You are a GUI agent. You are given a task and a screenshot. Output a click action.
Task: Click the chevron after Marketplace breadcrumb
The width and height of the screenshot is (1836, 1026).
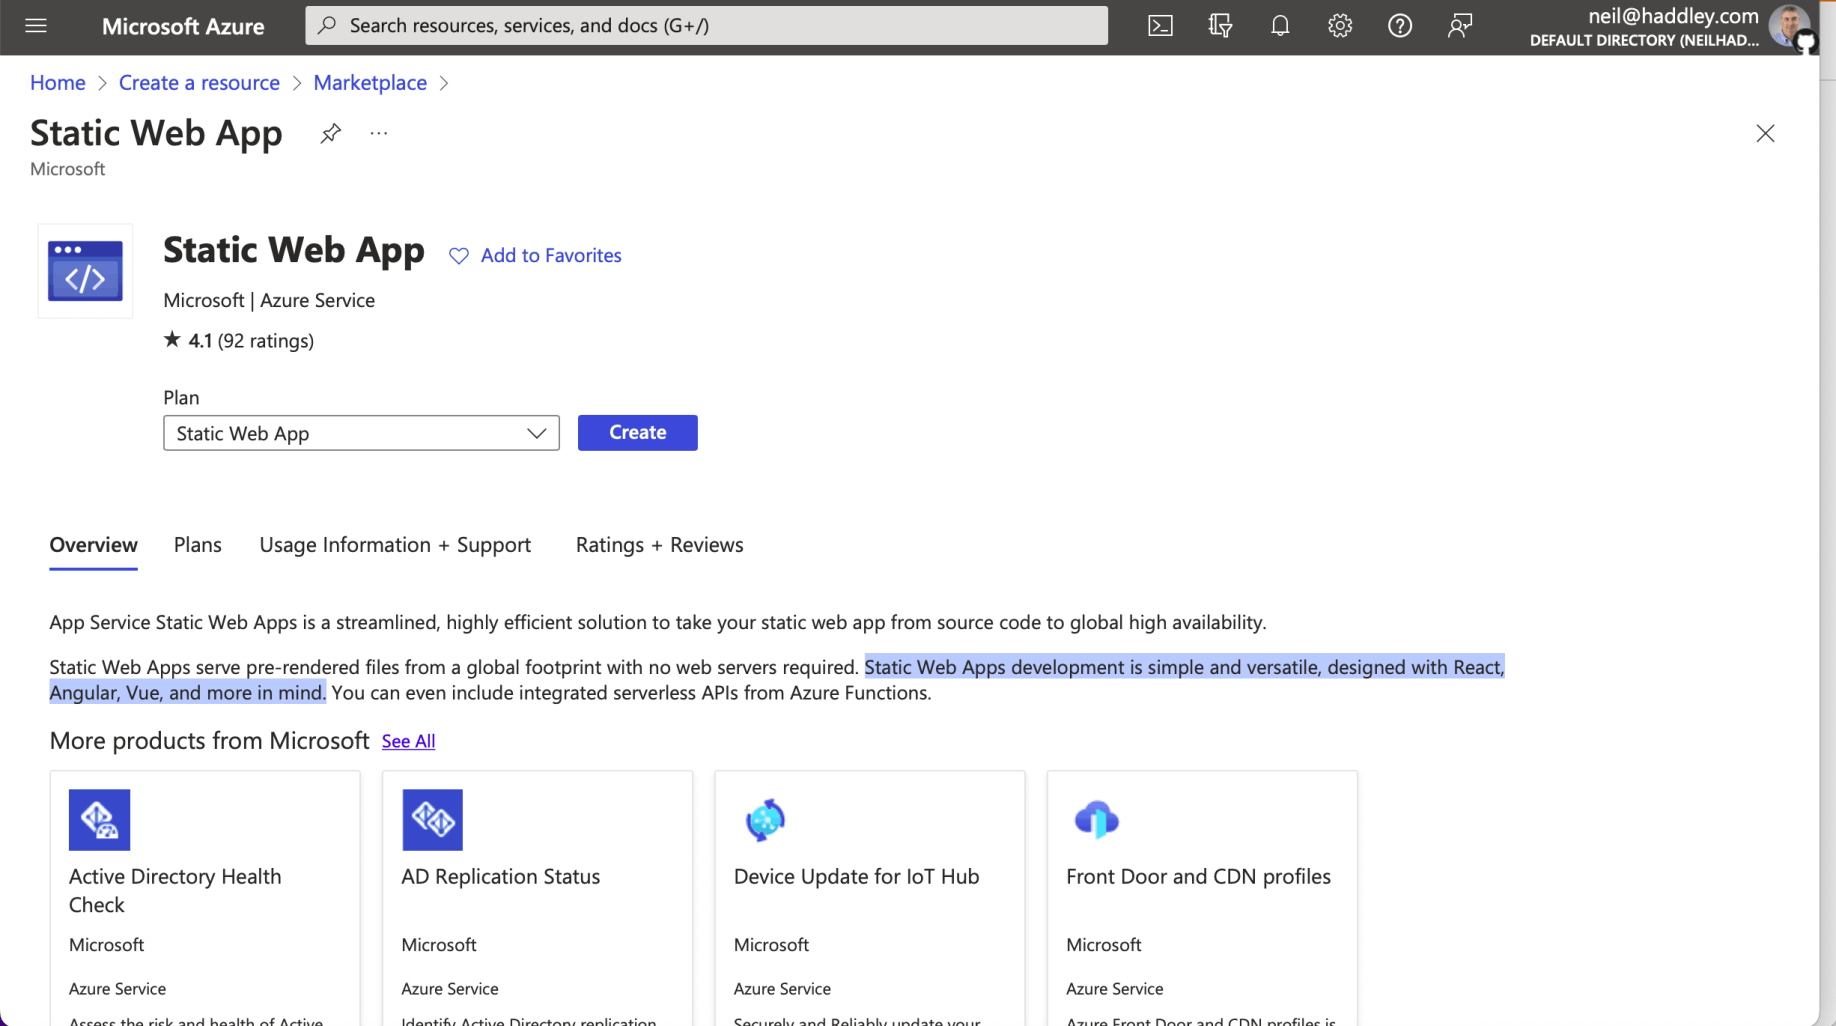point(444,83)
